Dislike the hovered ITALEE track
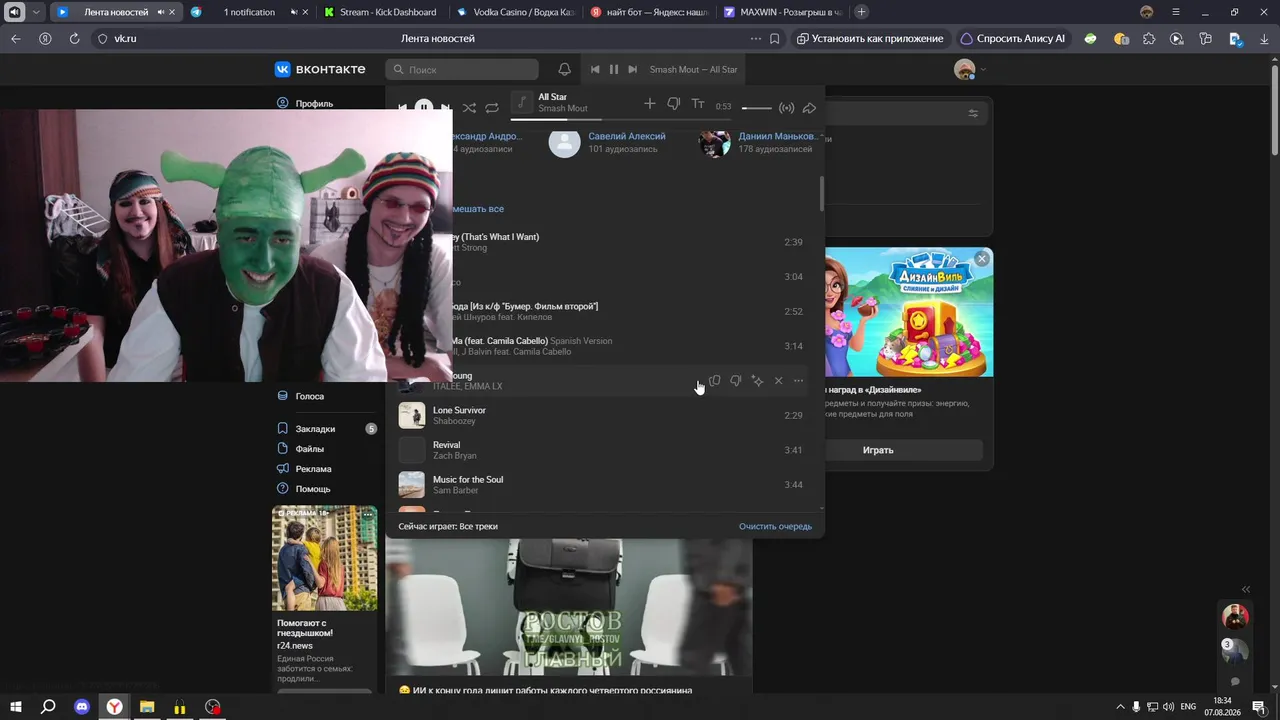This screenshot has width=1280, height=720. [735, 381]
